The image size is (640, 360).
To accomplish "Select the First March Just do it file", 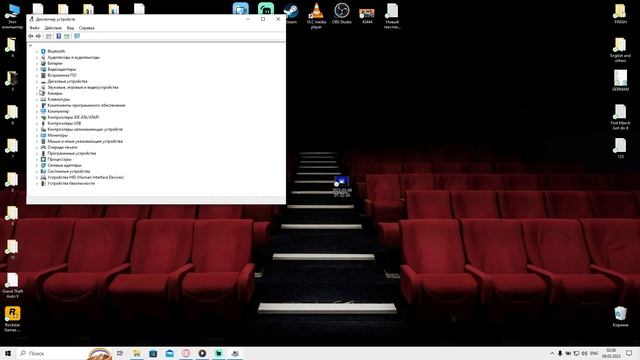I will tap(620, 117).
